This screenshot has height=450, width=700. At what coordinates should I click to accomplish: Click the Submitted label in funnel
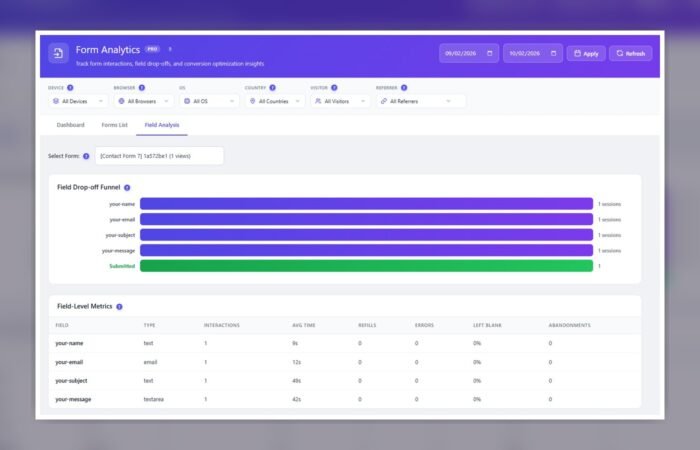click(x=122, y=266)
